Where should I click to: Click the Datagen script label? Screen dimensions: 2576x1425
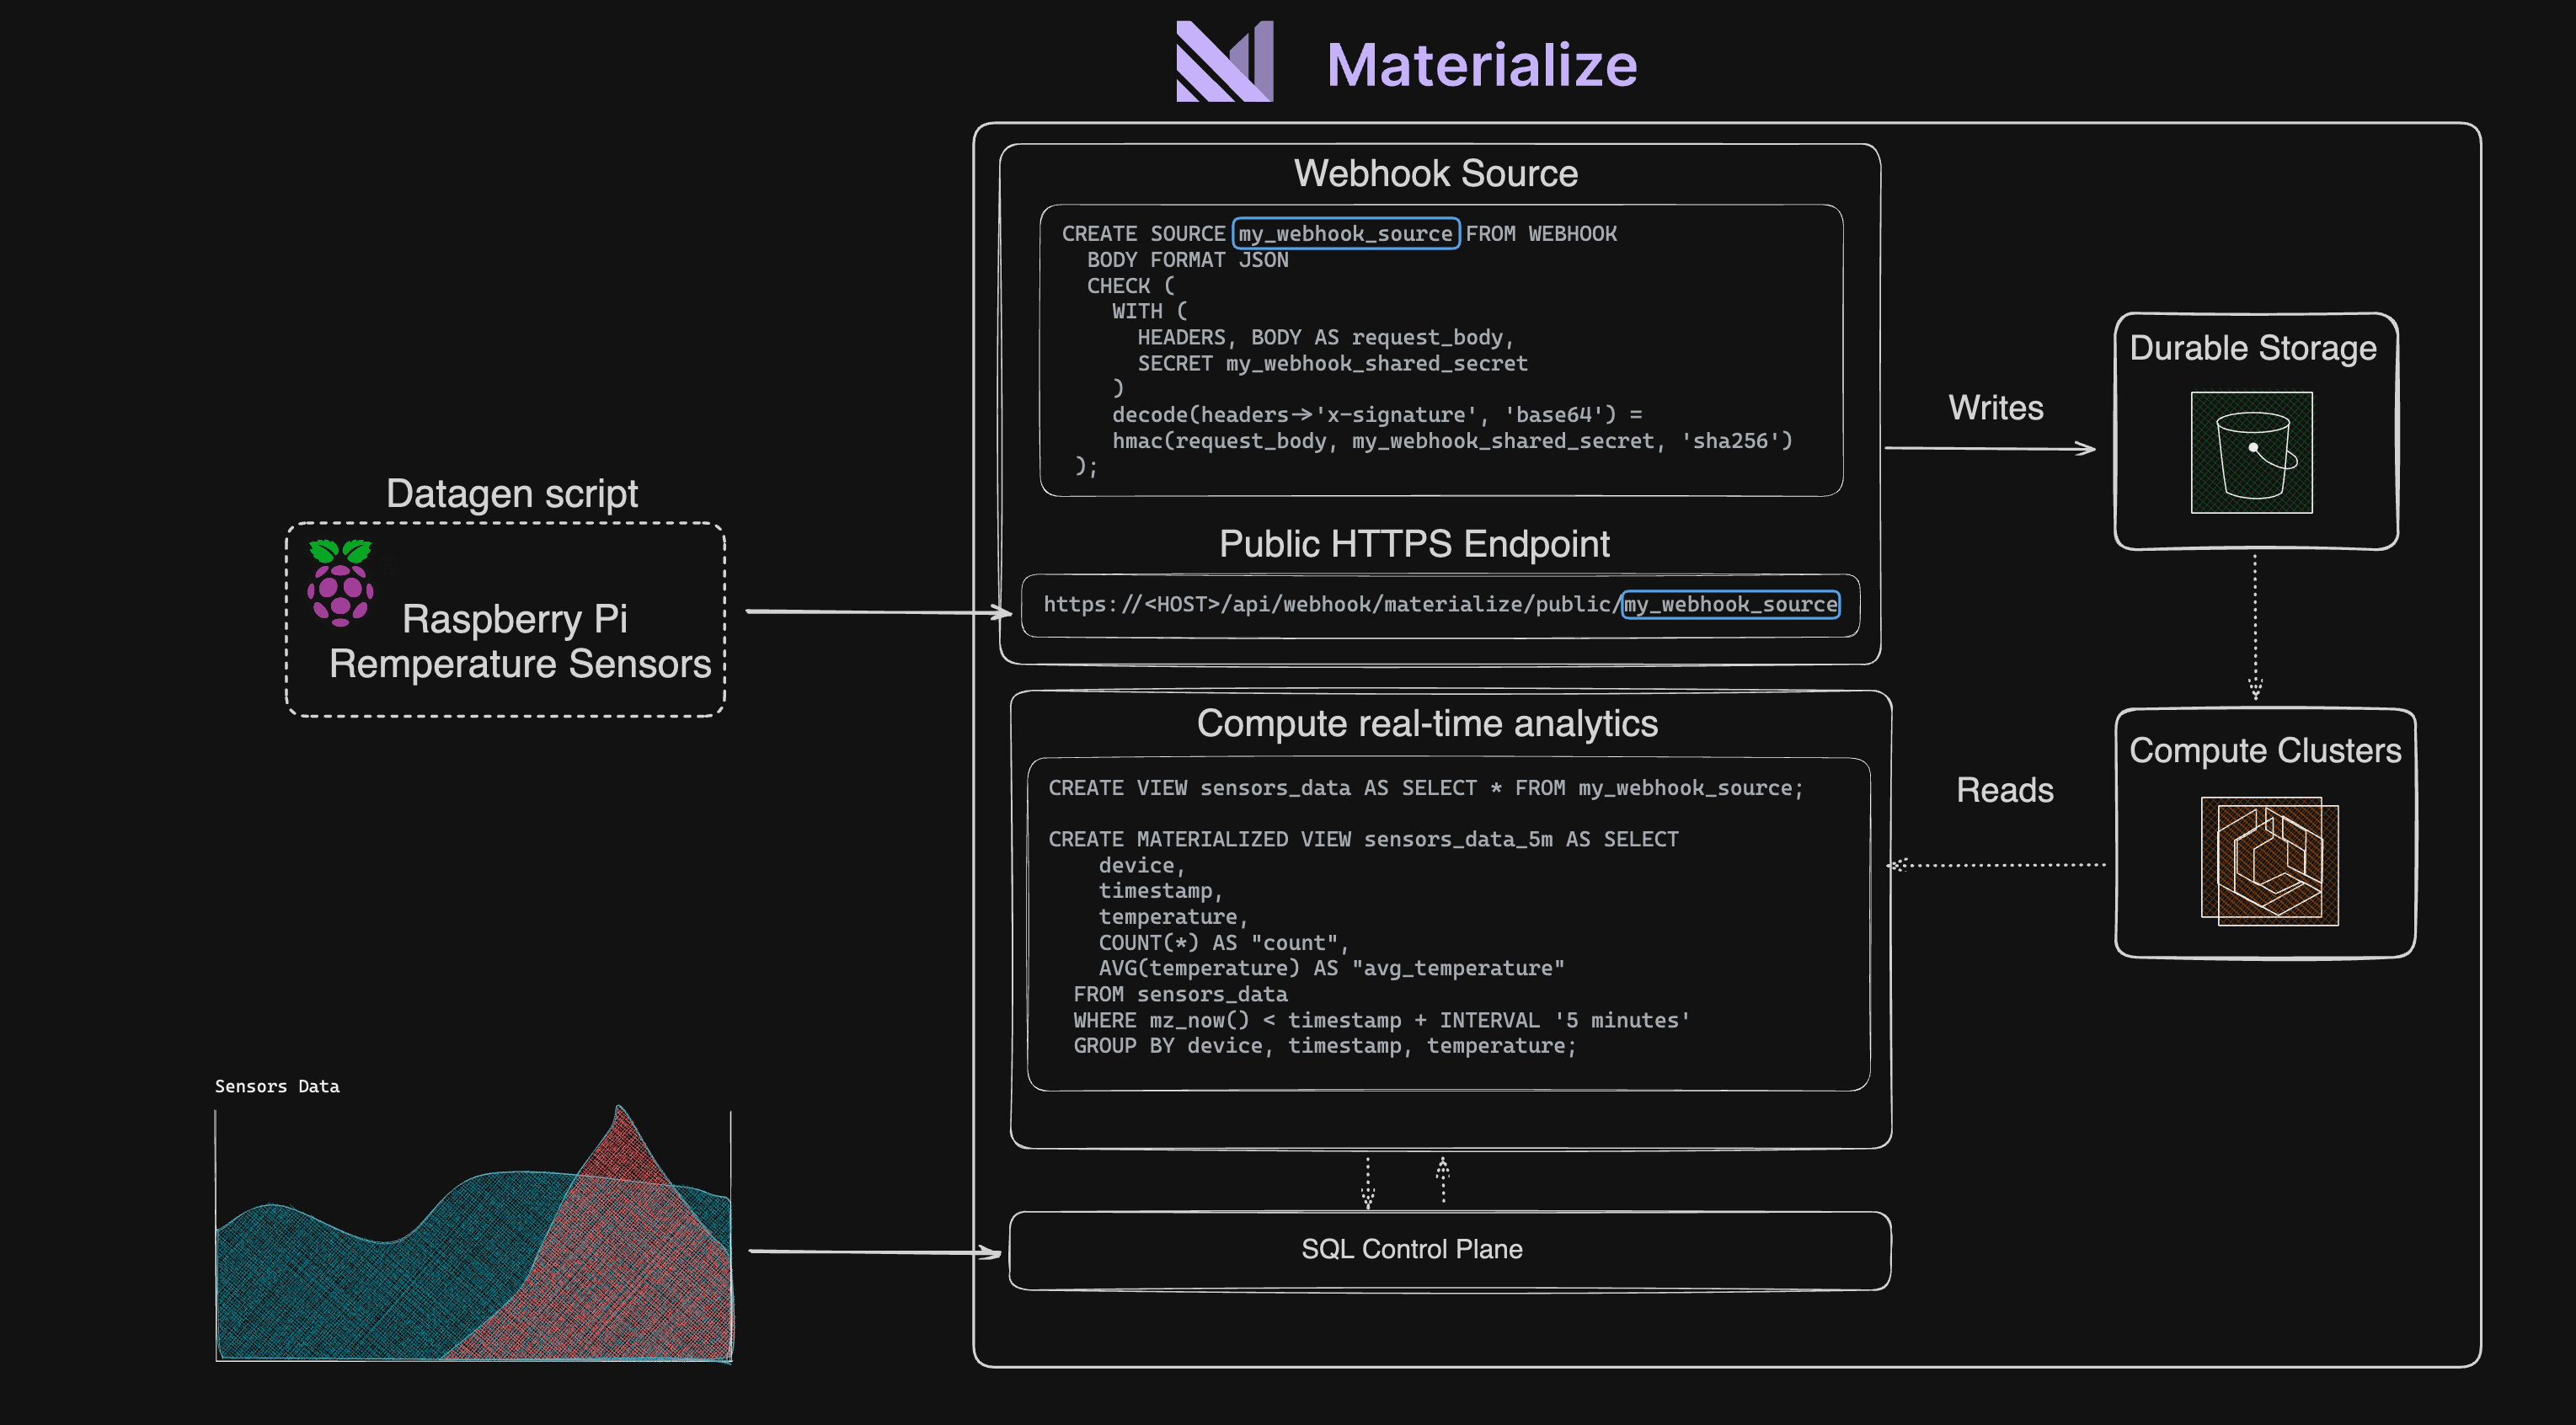512,494
